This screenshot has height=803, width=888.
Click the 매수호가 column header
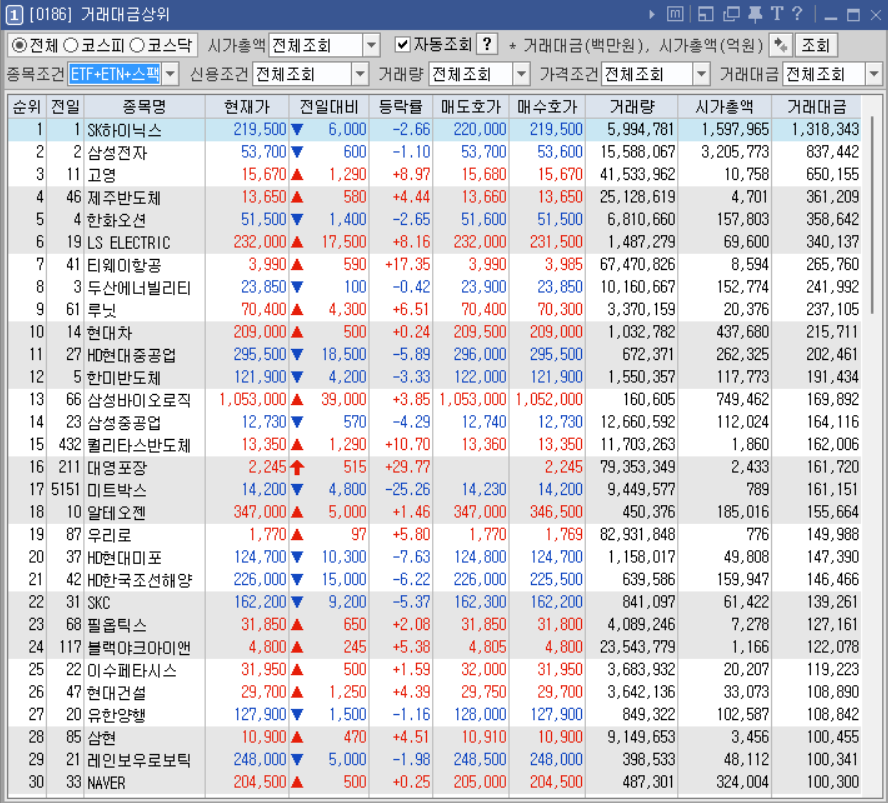click(x=547, y=106)
